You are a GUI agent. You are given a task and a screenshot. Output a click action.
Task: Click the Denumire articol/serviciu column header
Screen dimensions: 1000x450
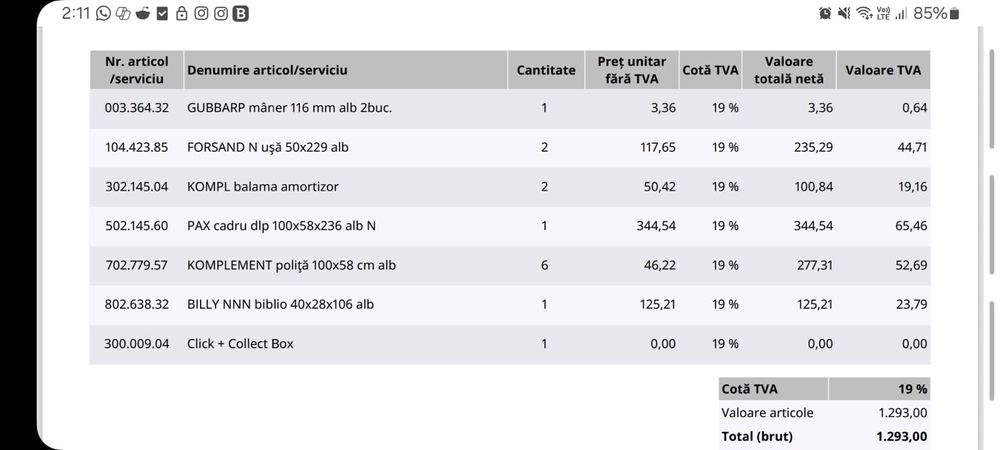[x=267, y=70]
